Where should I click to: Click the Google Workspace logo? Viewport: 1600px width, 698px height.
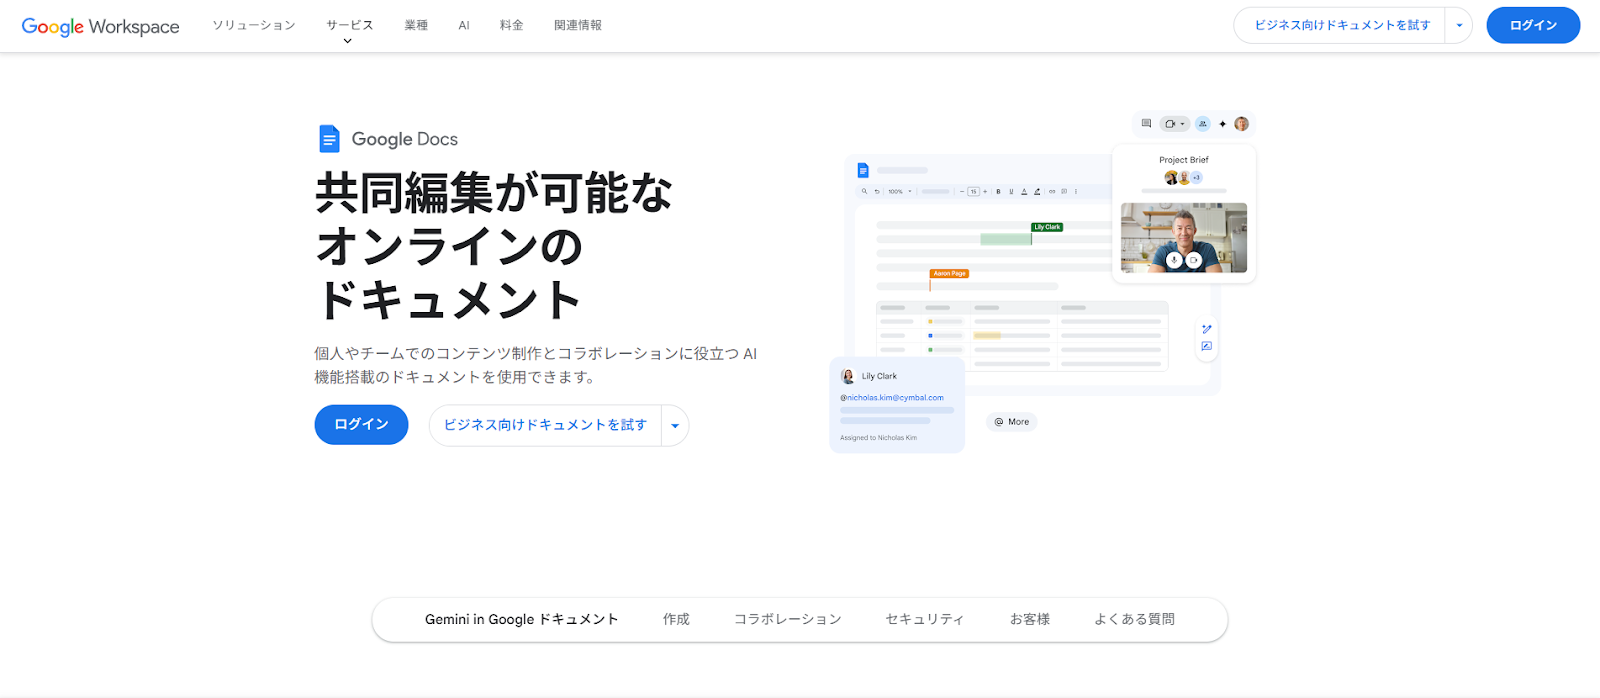click(x=100, y=26)
